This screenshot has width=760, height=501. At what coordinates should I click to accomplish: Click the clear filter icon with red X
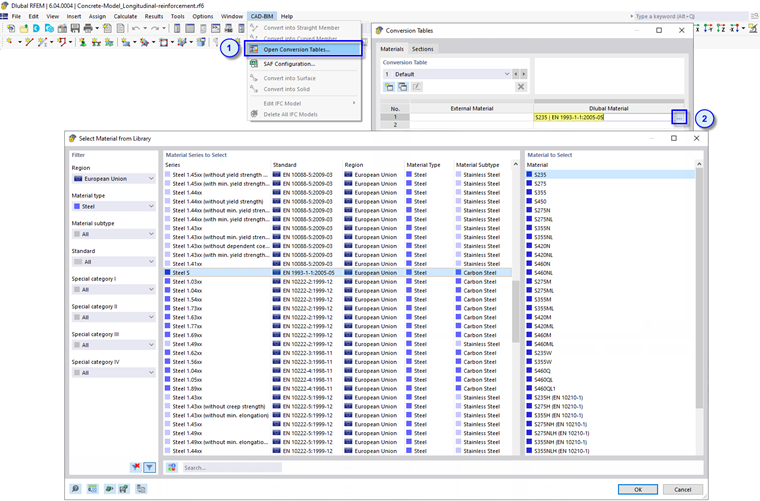coord(136,467)
